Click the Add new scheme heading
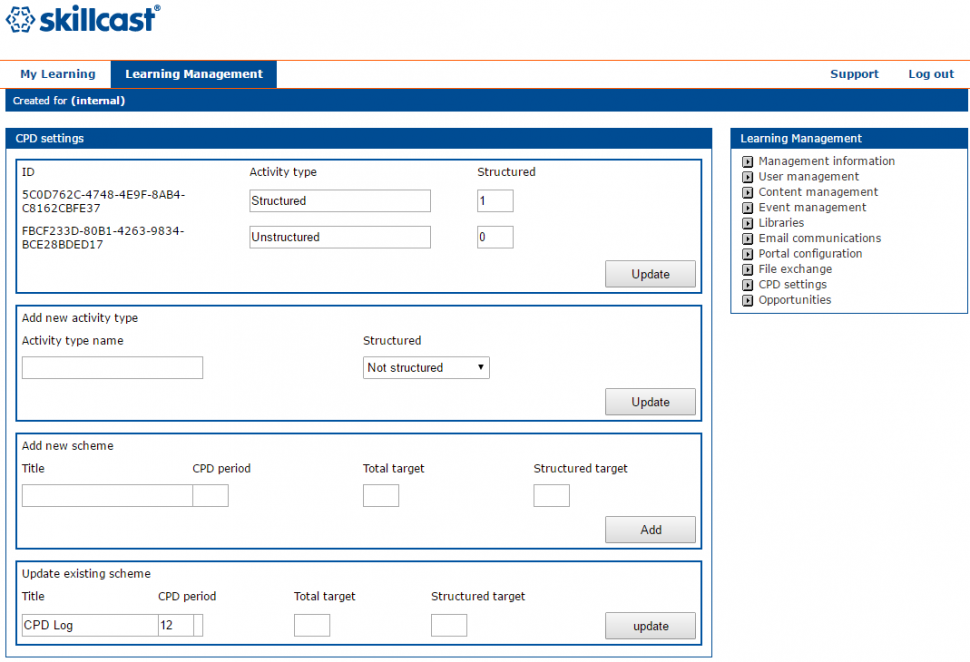 point(67,446)
